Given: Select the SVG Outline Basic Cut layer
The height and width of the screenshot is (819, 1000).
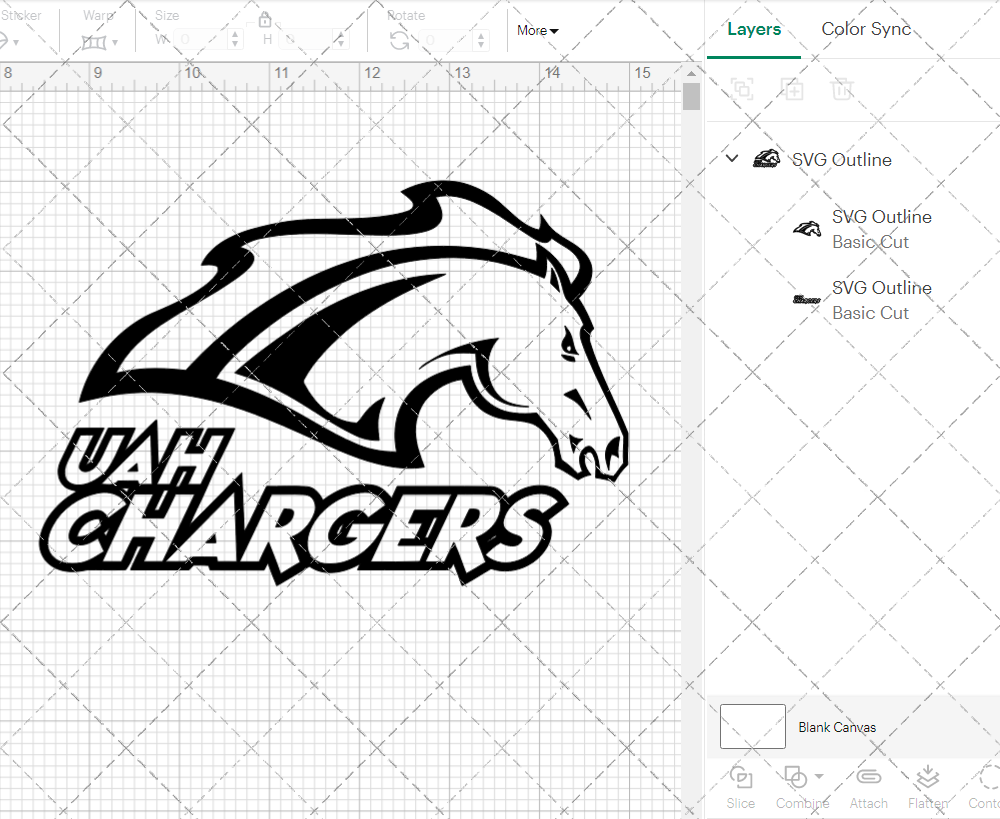Looking at the screenshot, I should tap(881, 229).
